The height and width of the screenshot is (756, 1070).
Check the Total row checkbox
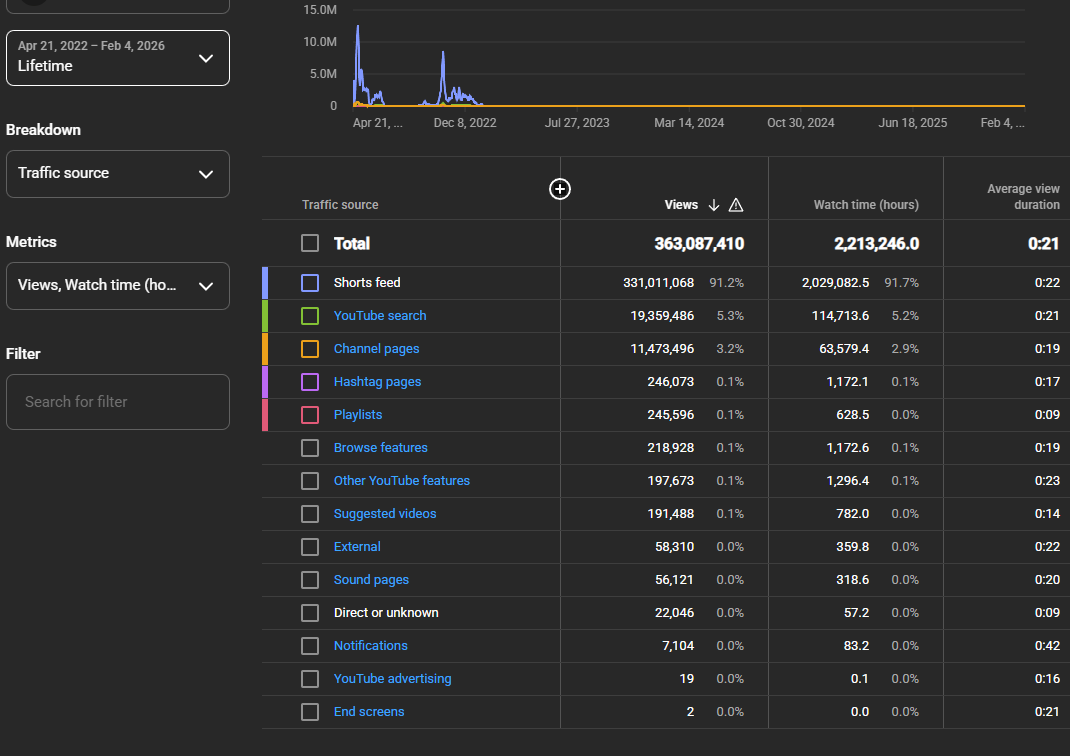(x=310, y=243)
